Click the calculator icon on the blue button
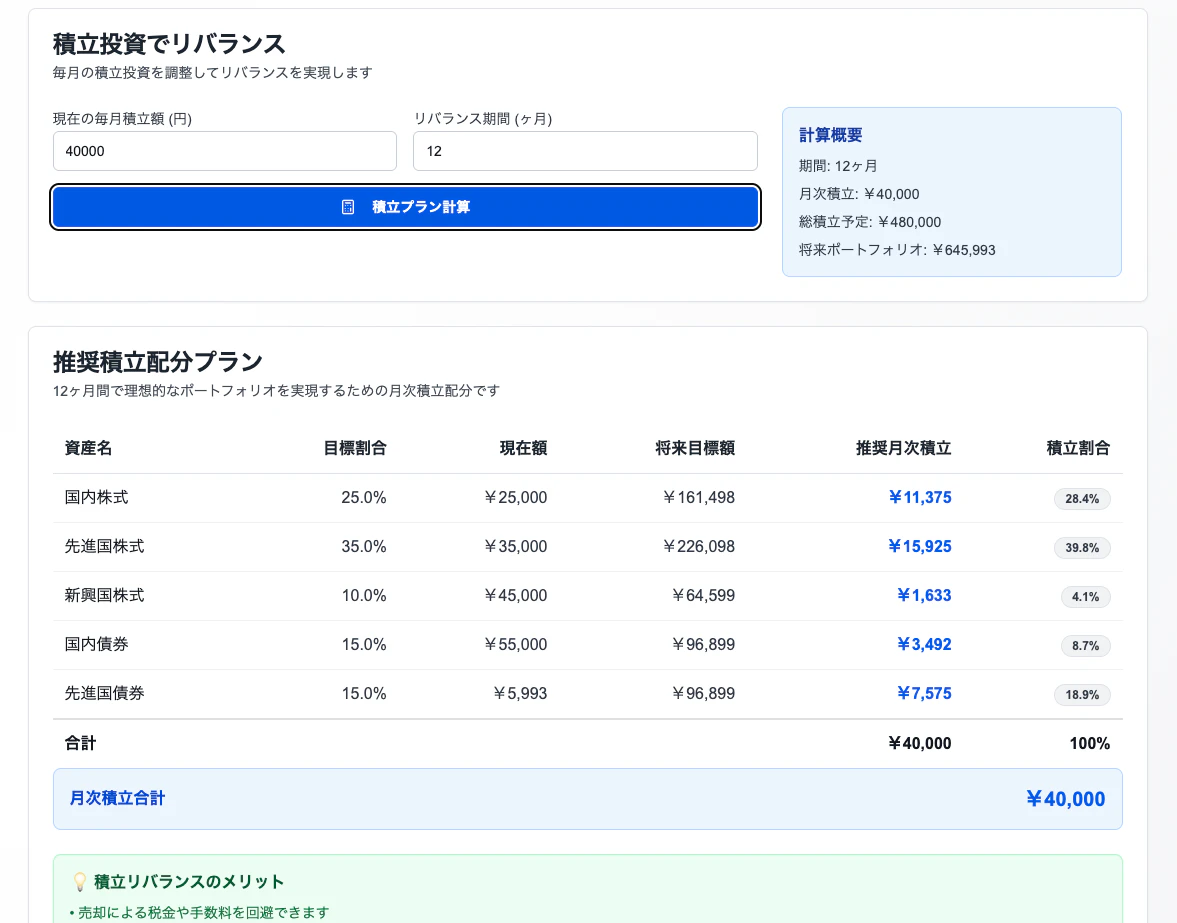Viewport: 1177px width, 923px height. pyautogui.click(x=347, y=207)
